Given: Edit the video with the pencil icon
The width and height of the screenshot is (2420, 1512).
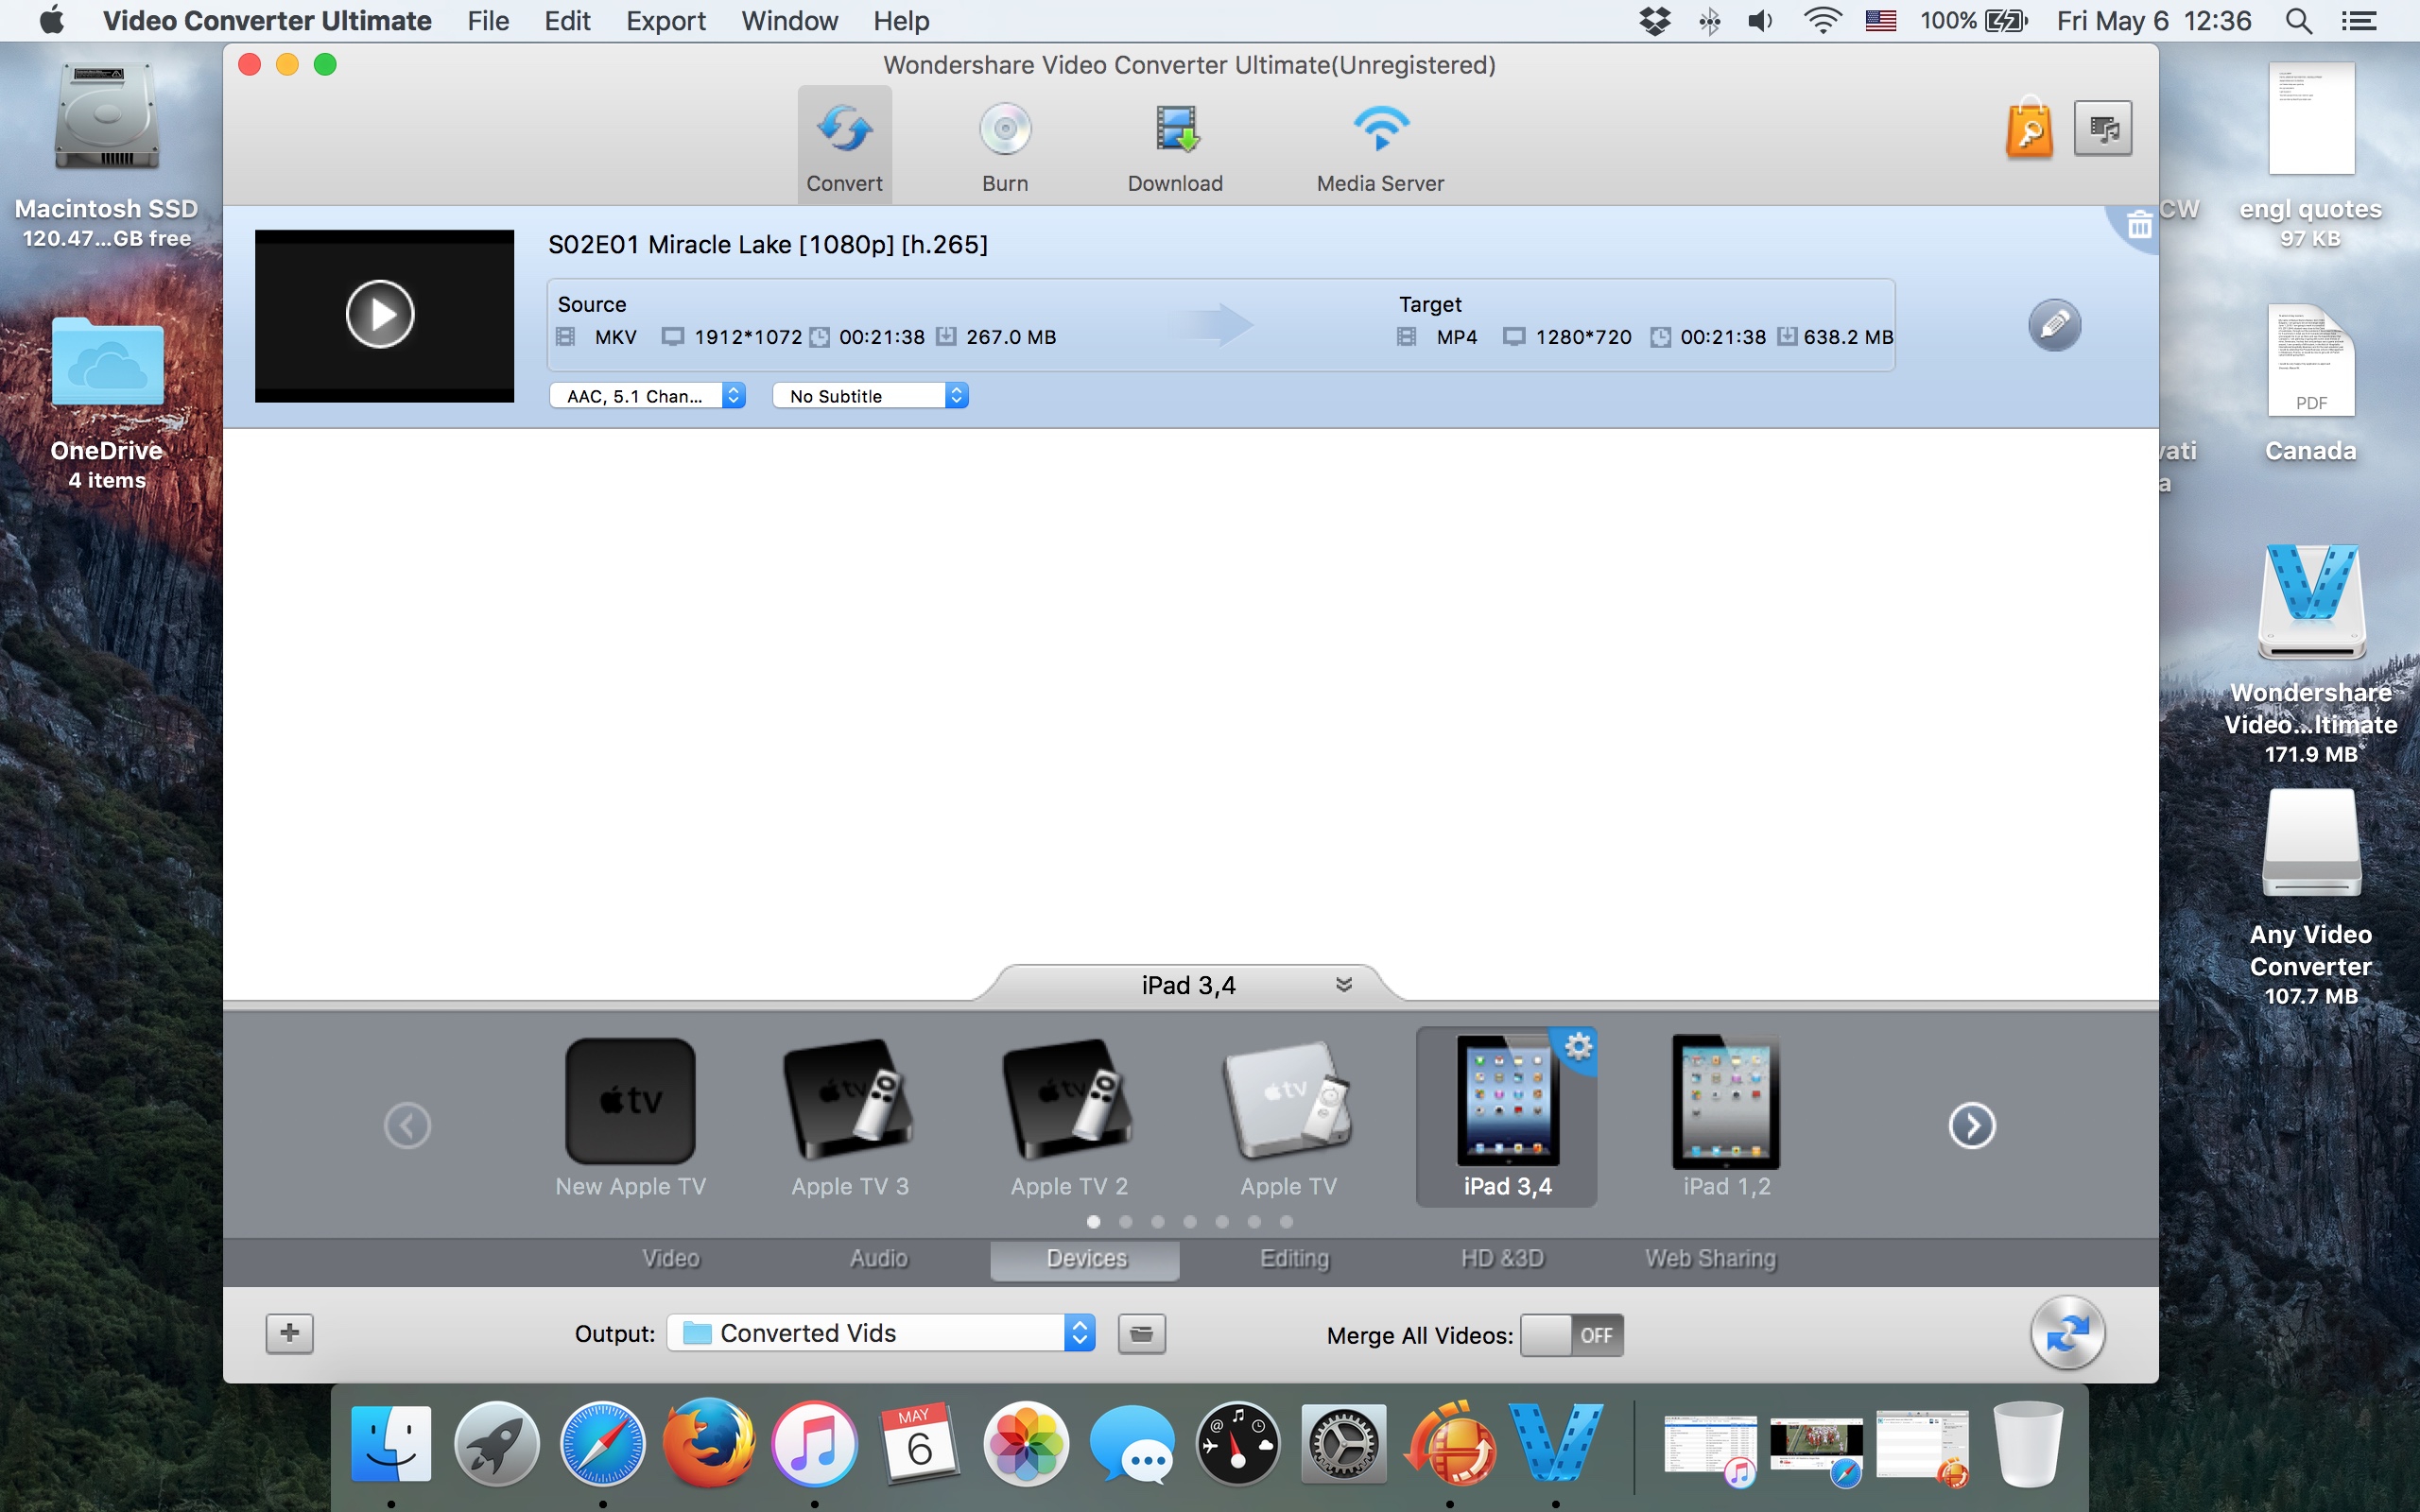Looking at the screenshot, I should (x=2054, y=325).
